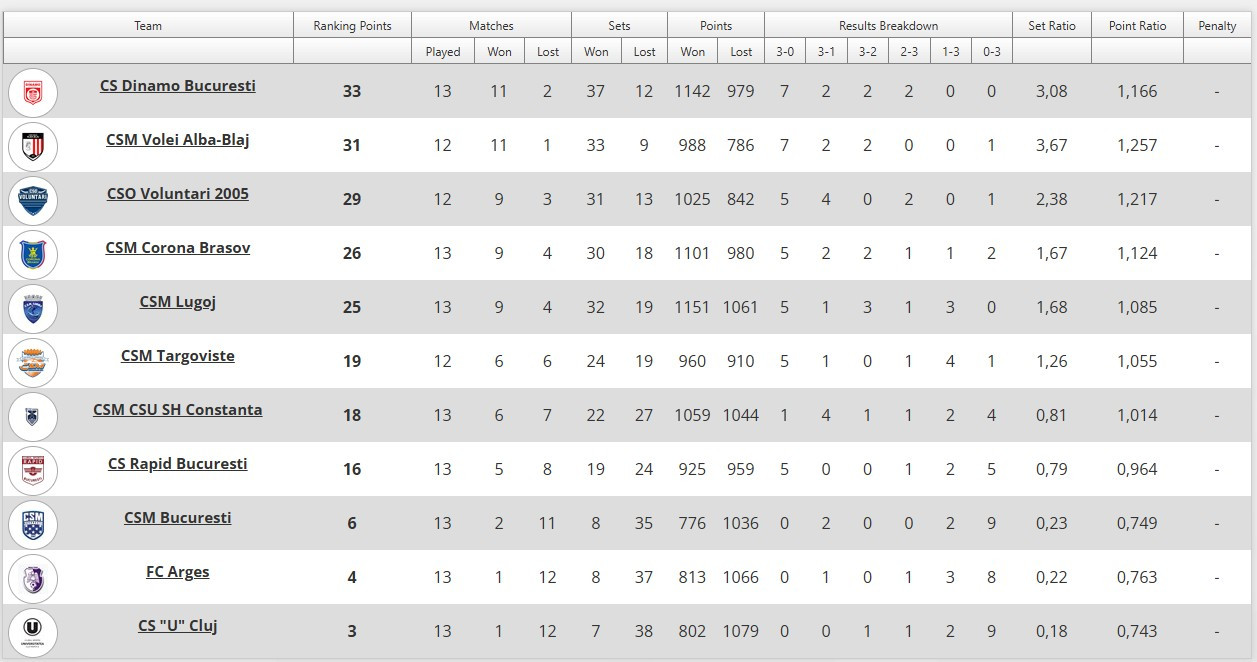Screen dimensions: 1257x662
Task: Click the CS "U" Cluj team logo
Action: click(x=33, y=632)
